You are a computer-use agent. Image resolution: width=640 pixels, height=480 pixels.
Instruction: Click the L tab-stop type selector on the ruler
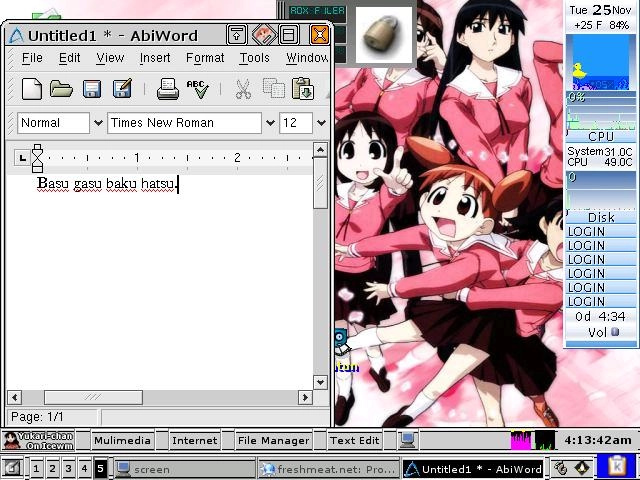click(22, 158)
